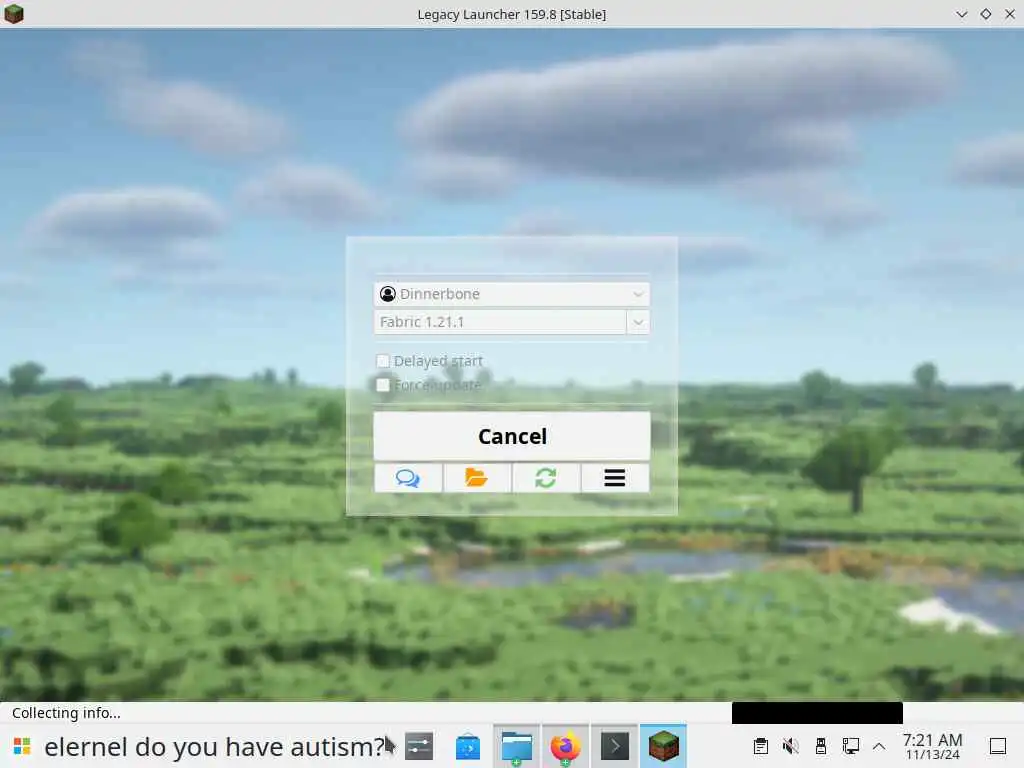Click the Fabric 1.21.1 version field
The width and height of the screenshot is (1024, 768).
pyautogui.click(x=500, y=322)
